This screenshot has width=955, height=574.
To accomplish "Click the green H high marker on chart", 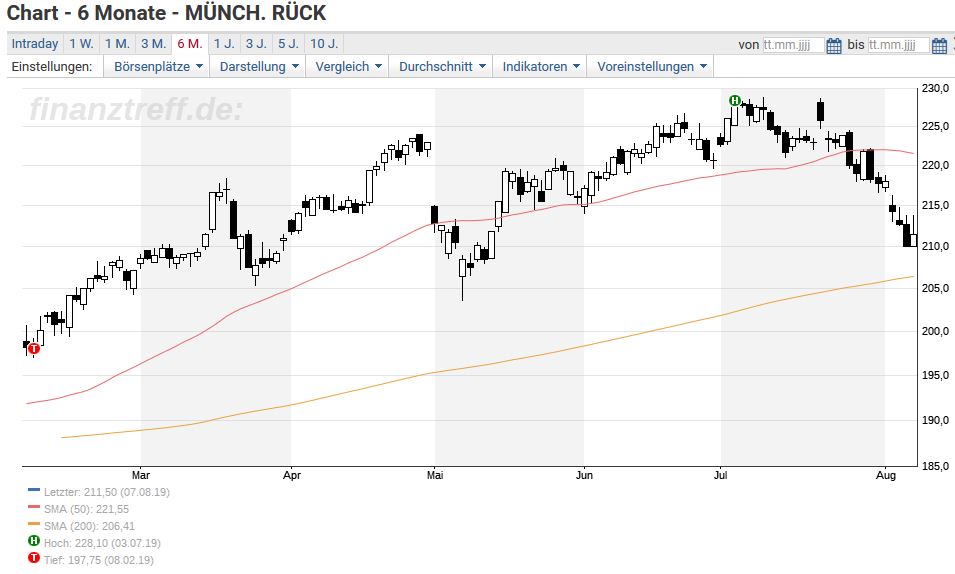I will [x=735, y=101].
